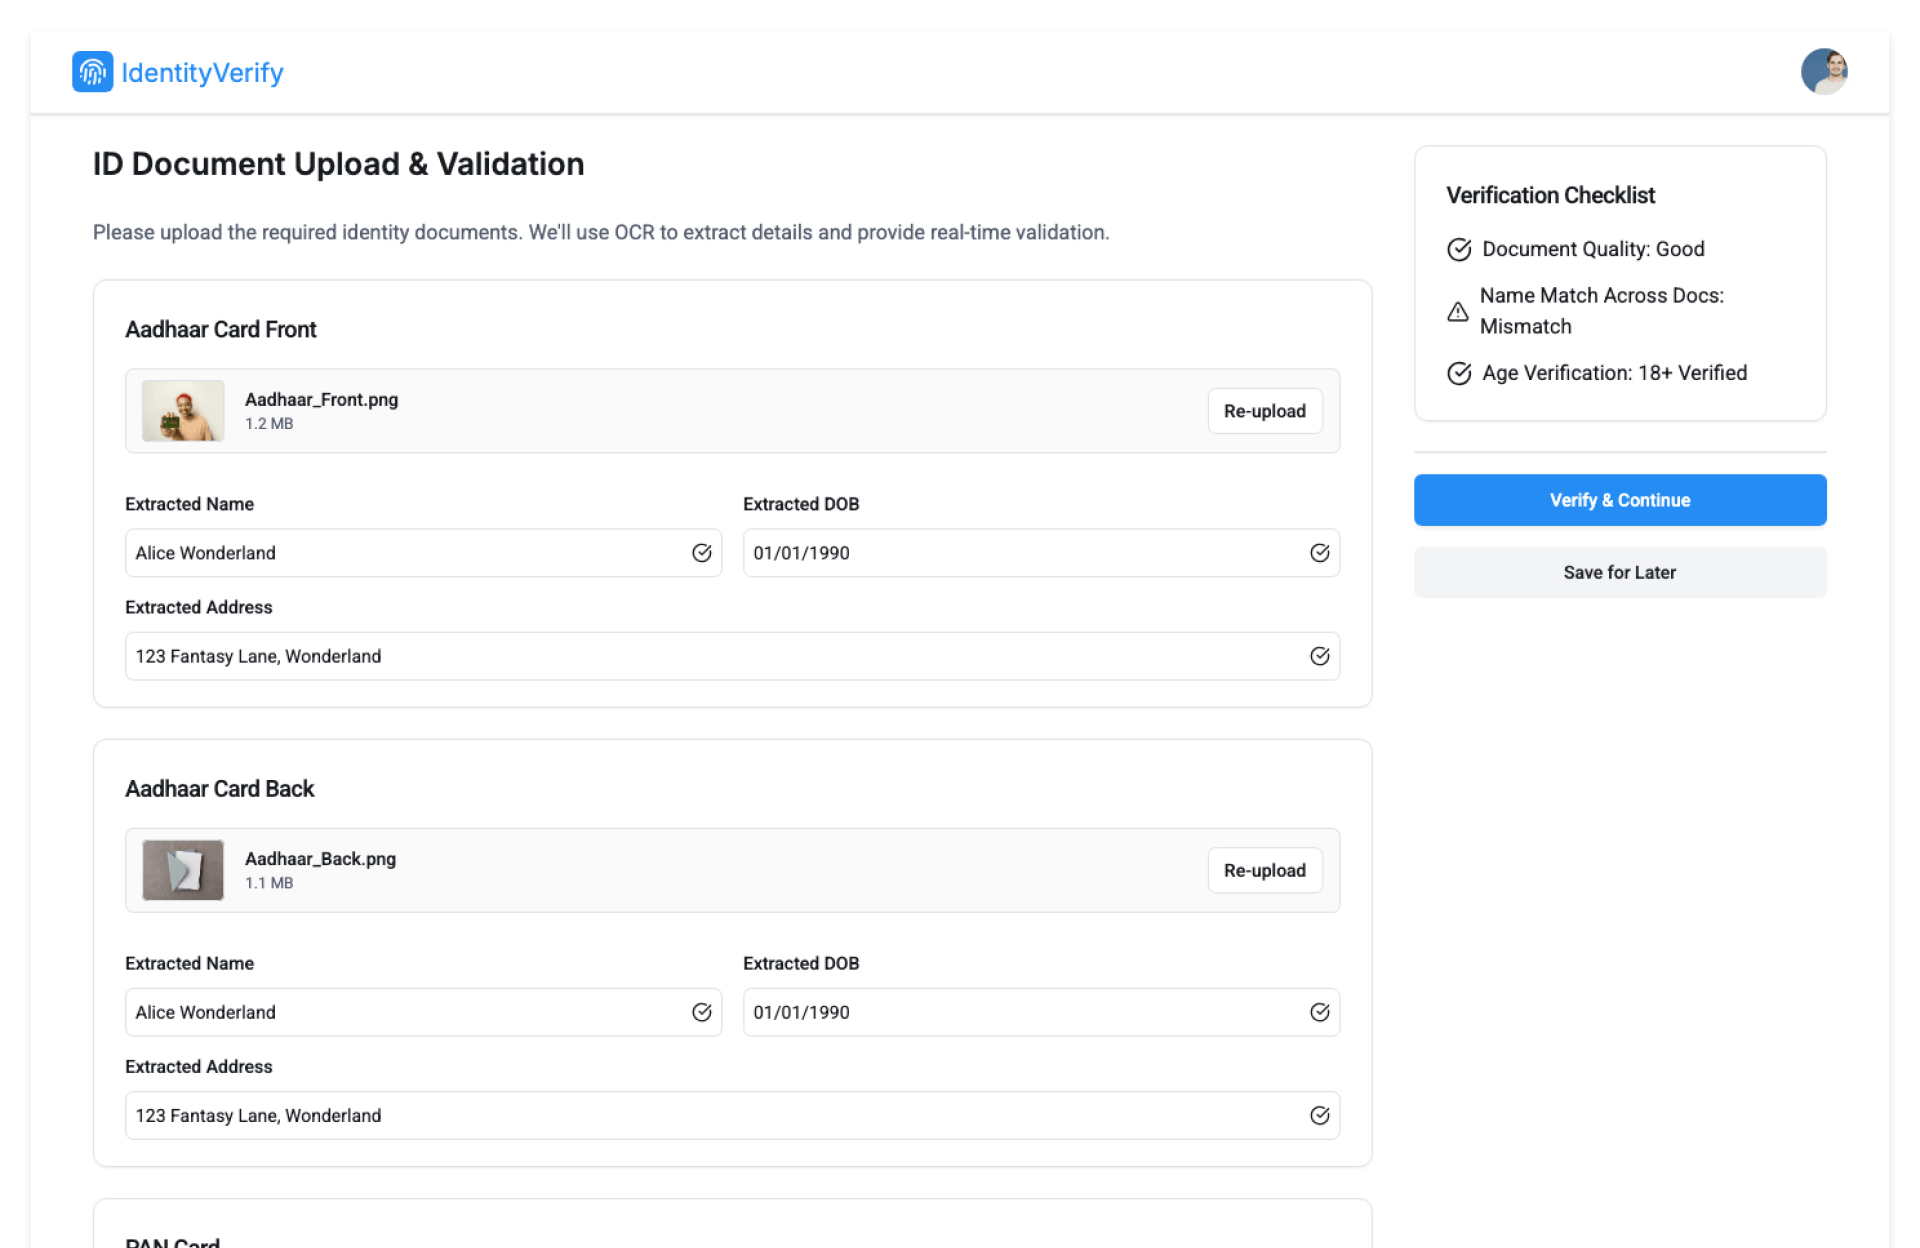The image size is (1920, 1248).
Task: Open the Aadhaar_Back.png thumbnail preview
Action: point(183,870)
